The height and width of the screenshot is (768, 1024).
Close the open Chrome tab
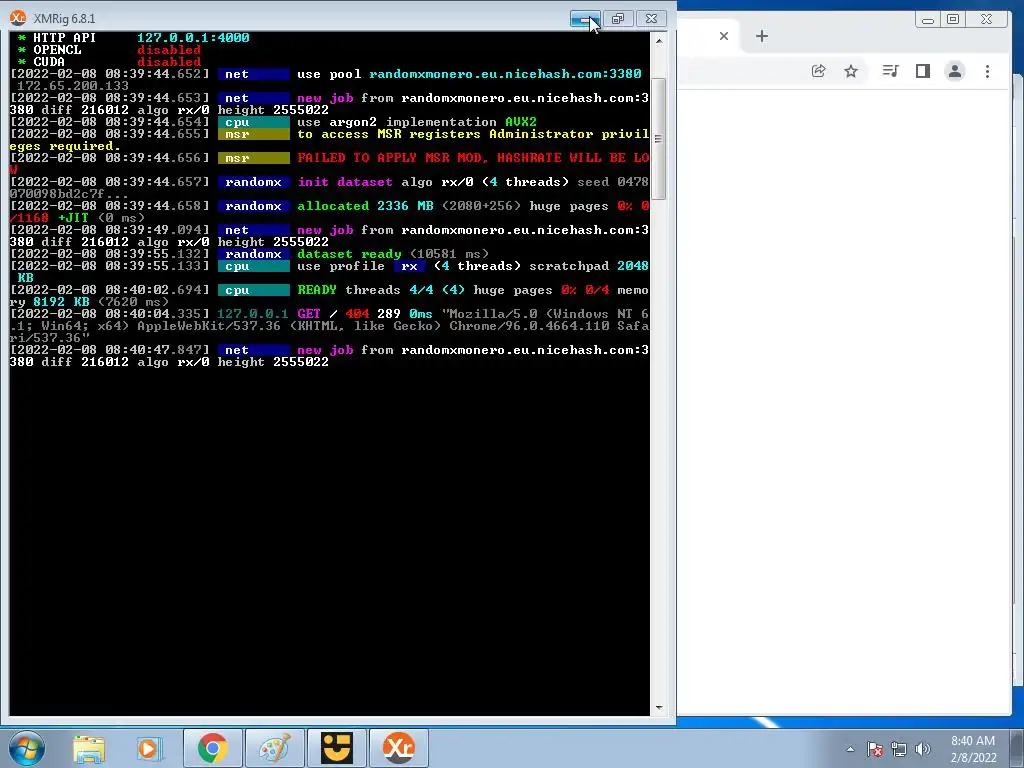coord(724,36)
